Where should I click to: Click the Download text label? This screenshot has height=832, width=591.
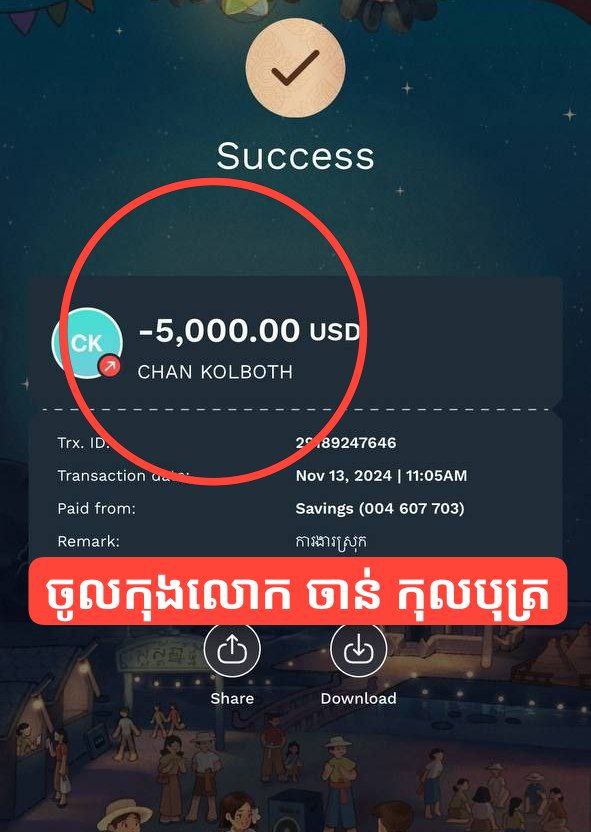[359, 698]
